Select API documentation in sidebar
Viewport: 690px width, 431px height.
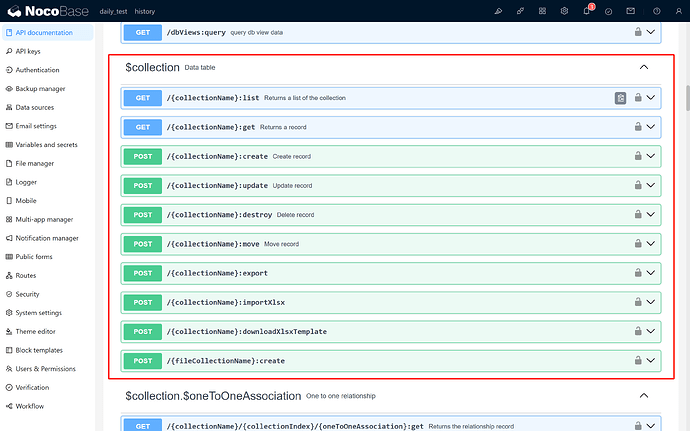click(48, 33)
